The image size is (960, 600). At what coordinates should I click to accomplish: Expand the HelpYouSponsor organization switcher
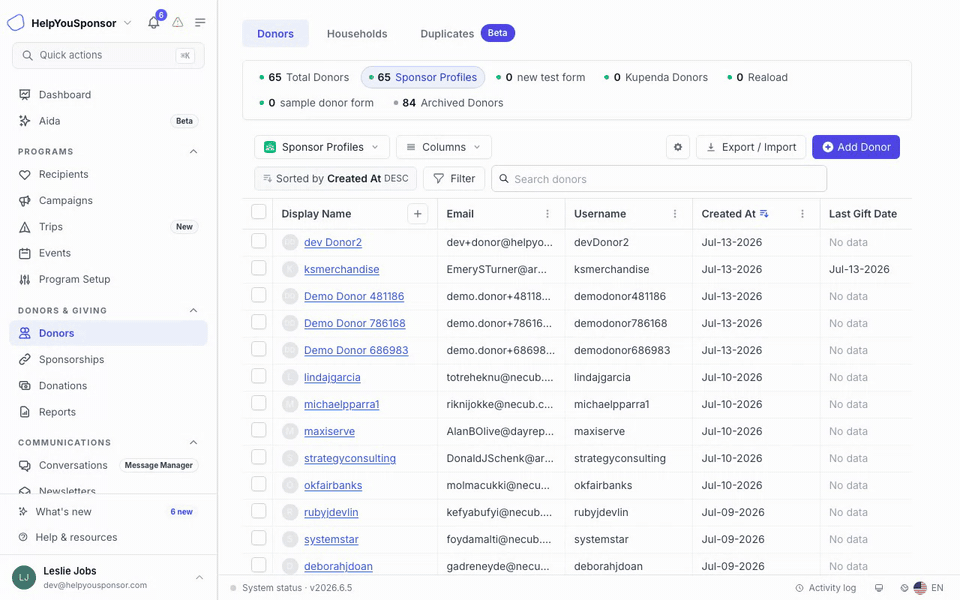point(127,23)
